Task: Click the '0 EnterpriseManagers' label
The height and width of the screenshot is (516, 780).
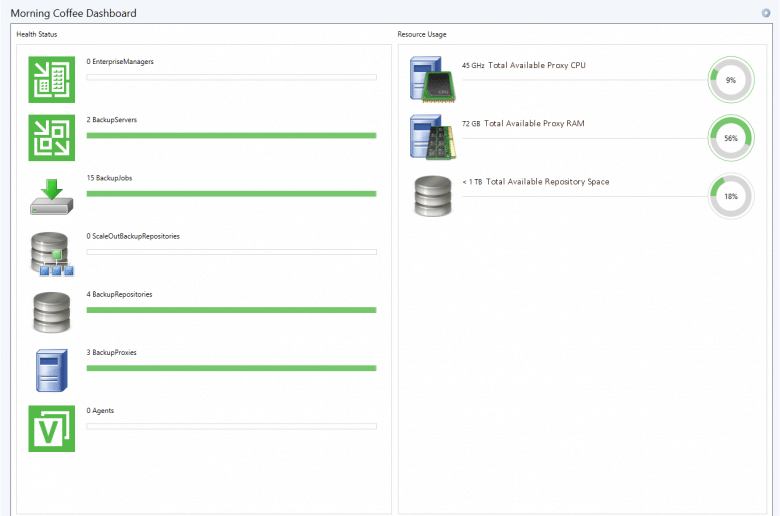Action: [120, 62]
